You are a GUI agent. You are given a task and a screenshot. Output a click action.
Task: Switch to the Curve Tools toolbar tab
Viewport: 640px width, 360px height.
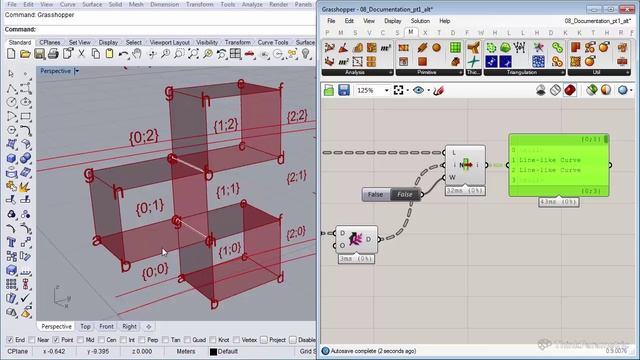click(273, 42)
